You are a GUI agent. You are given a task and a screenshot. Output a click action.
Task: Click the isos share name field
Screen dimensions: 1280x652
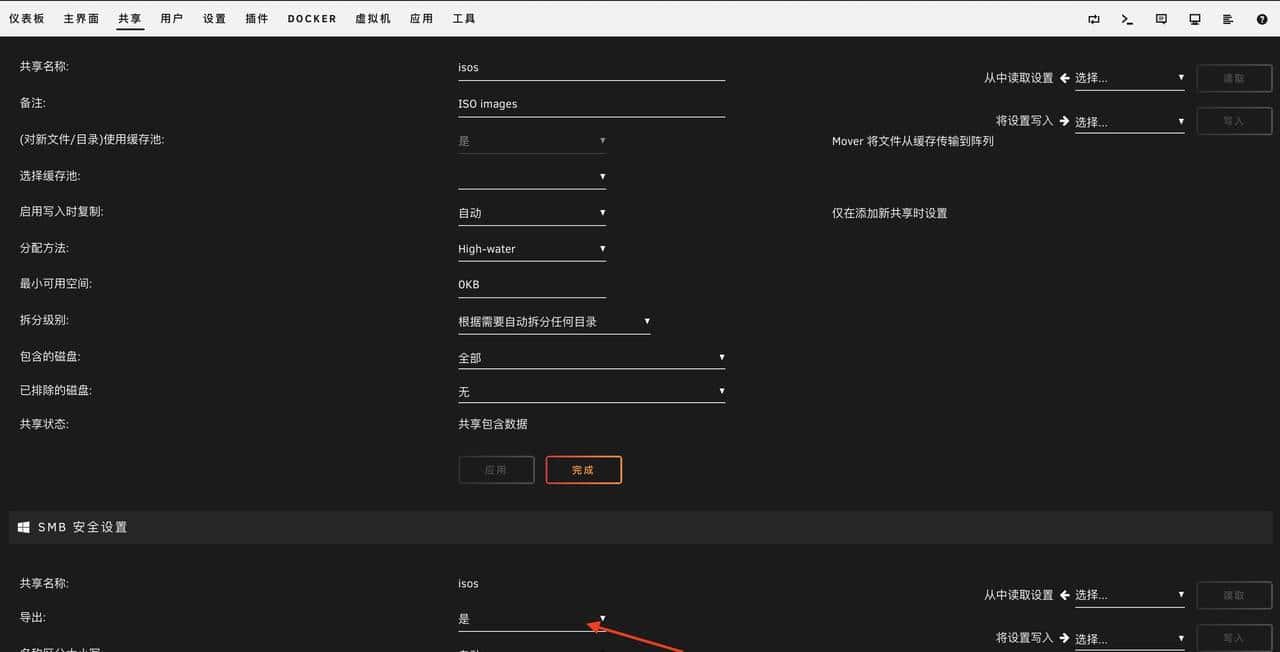pos(590,67)
